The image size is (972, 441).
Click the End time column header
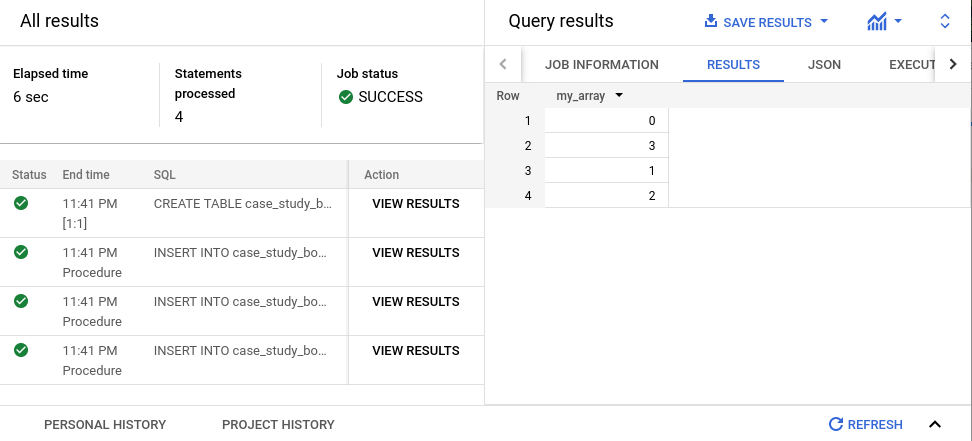[x=86, y=175]
